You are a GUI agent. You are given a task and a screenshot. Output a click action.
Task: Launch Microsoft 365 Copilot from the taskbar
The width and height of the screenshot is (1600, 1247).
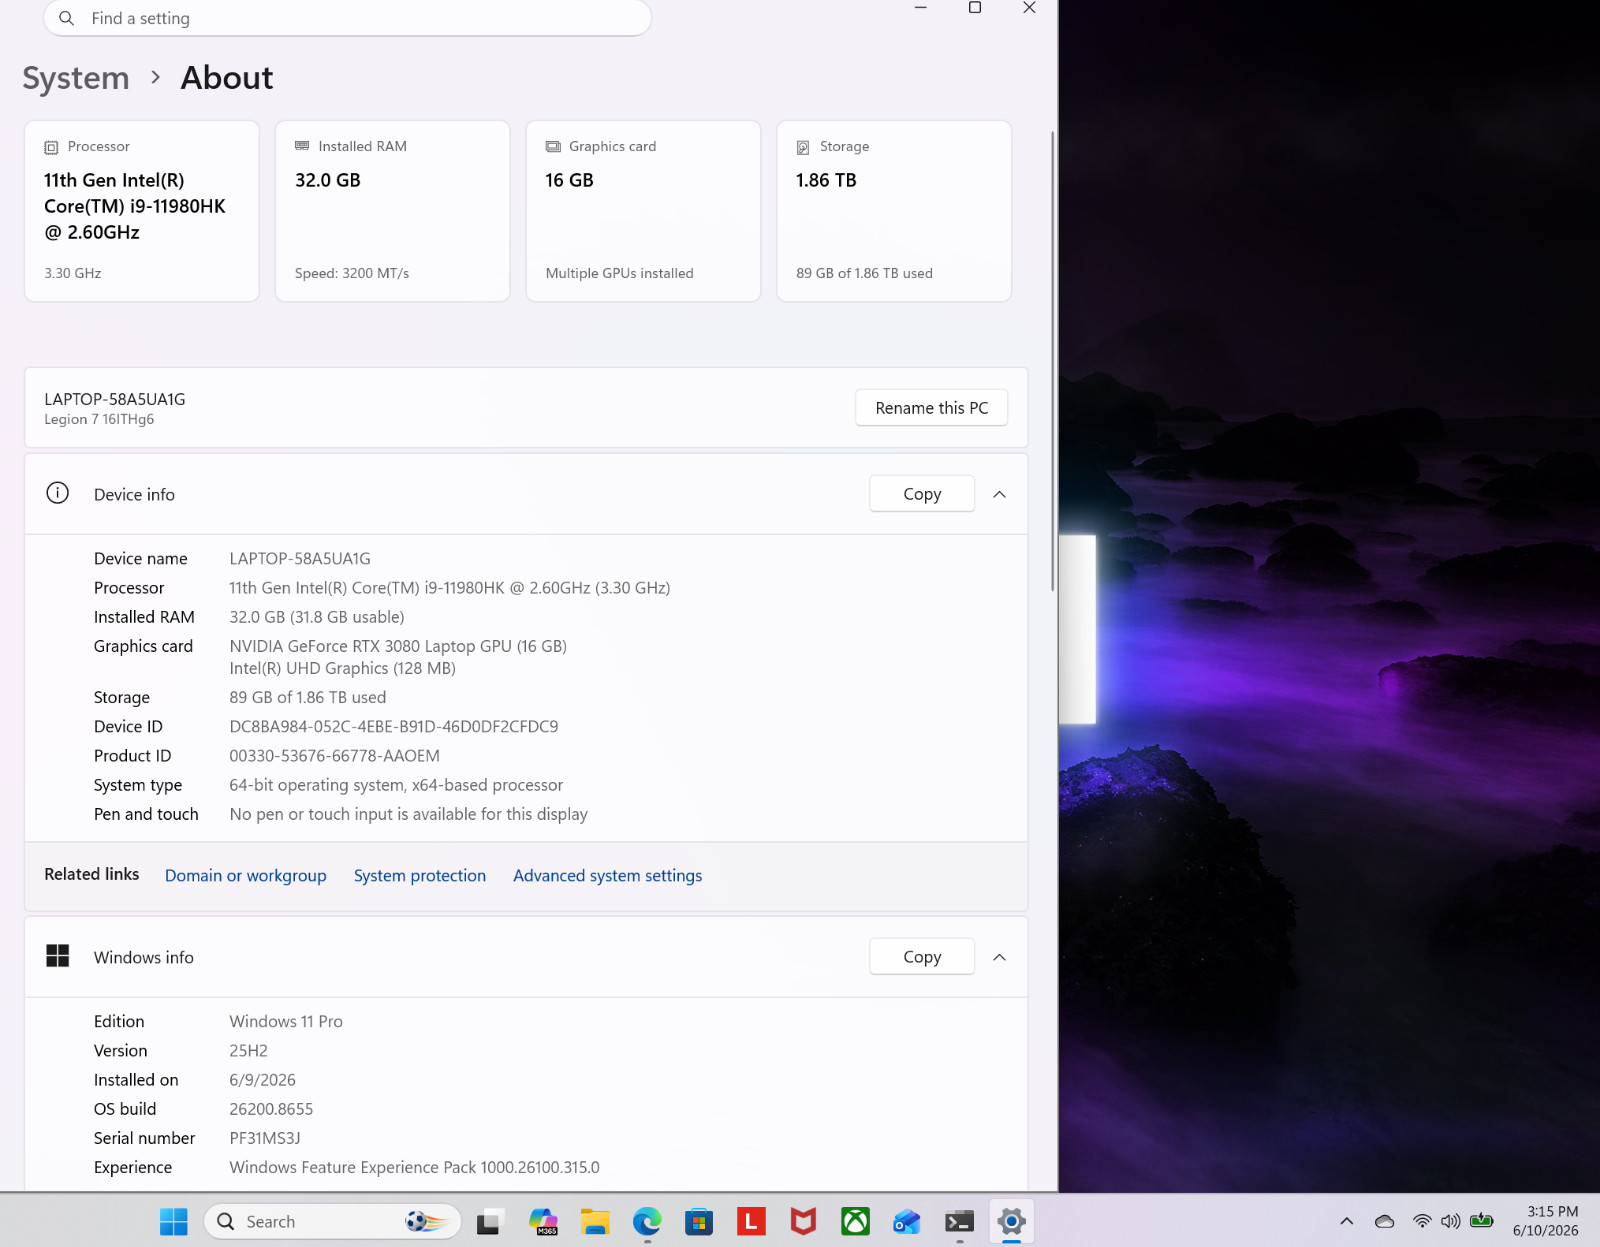pos(543,1221)
